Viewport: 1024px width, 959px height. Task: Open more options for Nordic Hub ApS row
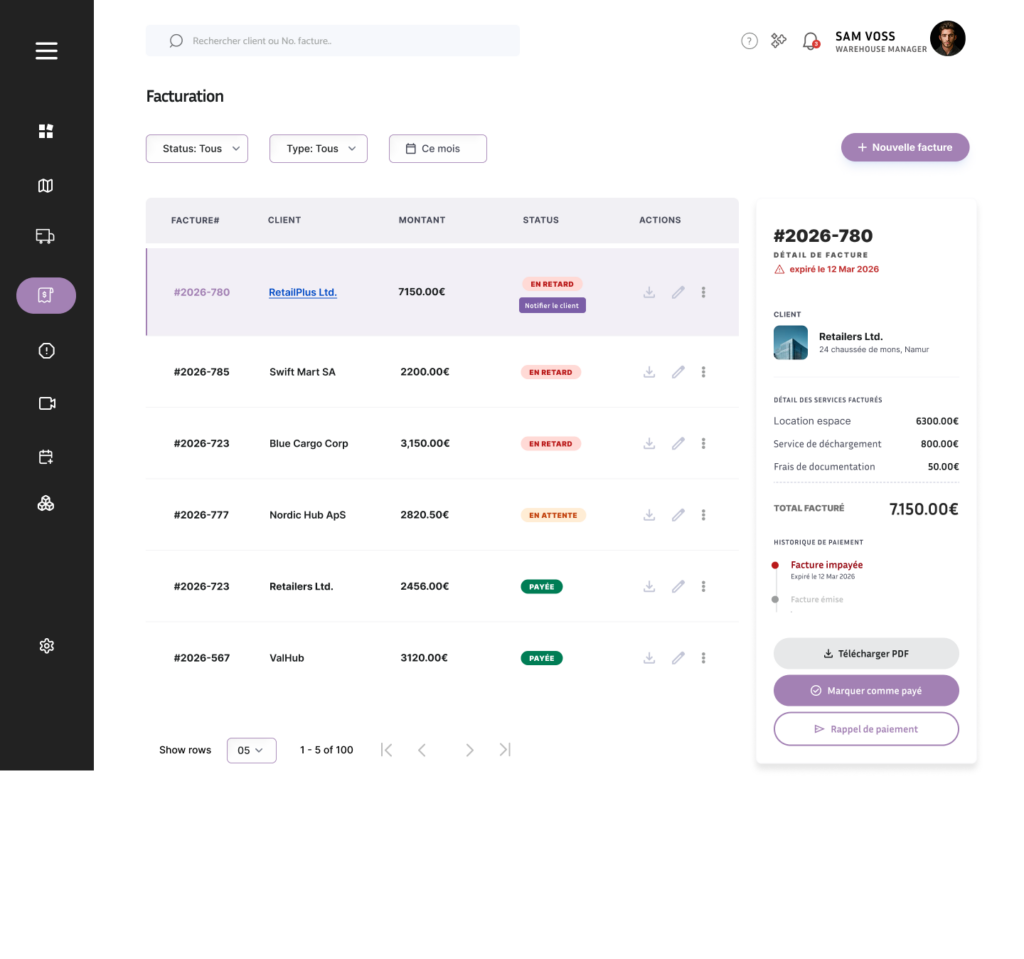[x=703, y=515]
